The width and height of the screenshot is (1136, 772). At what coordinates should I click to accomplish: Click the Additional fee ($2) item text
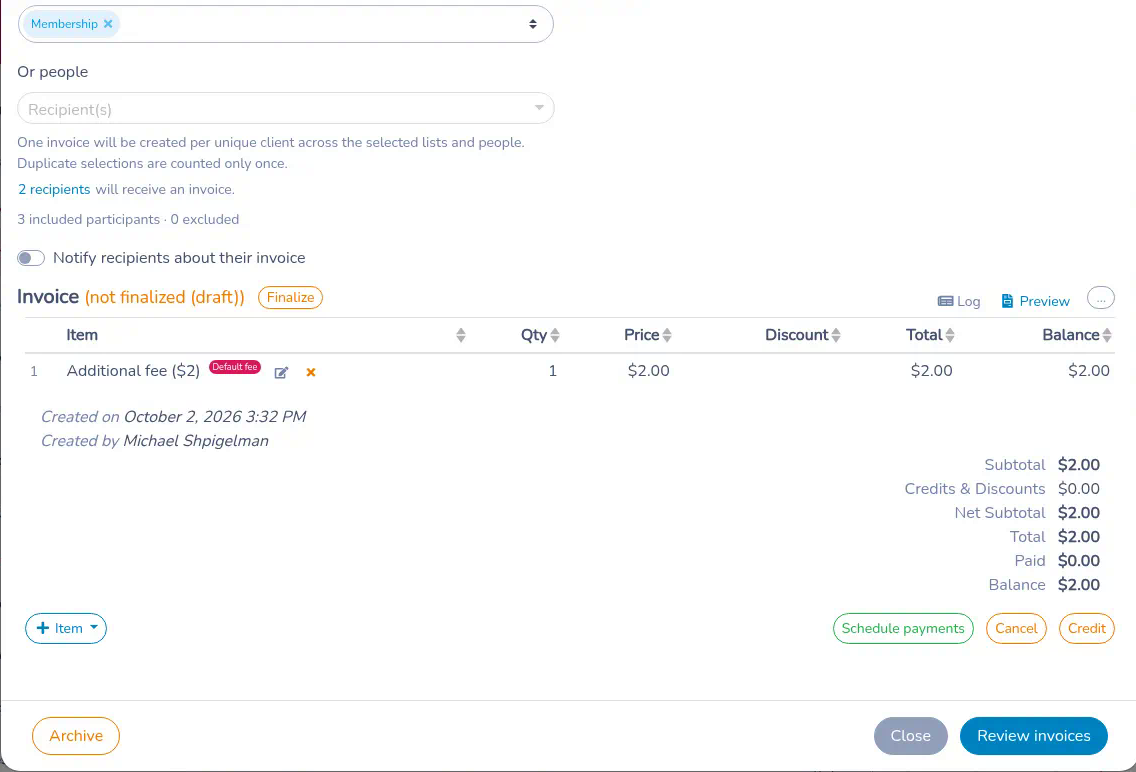[x=133, y=371]
